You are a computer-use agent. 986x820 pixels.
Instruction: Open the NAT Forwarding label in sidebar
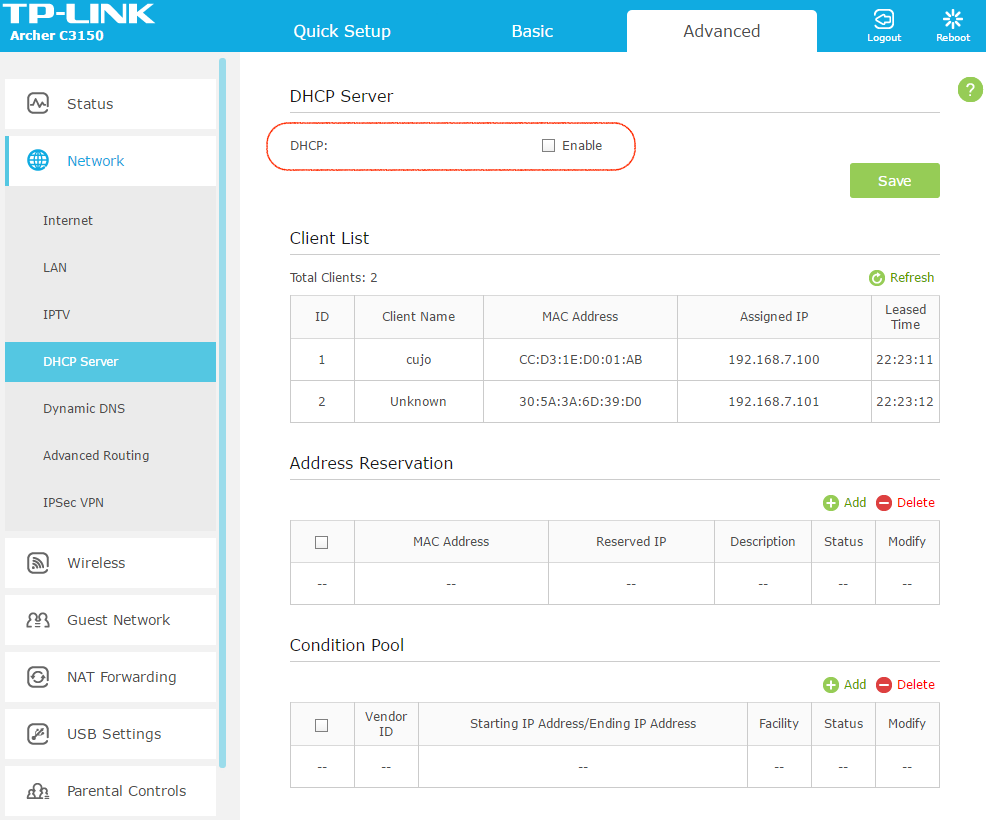(122, 677)
